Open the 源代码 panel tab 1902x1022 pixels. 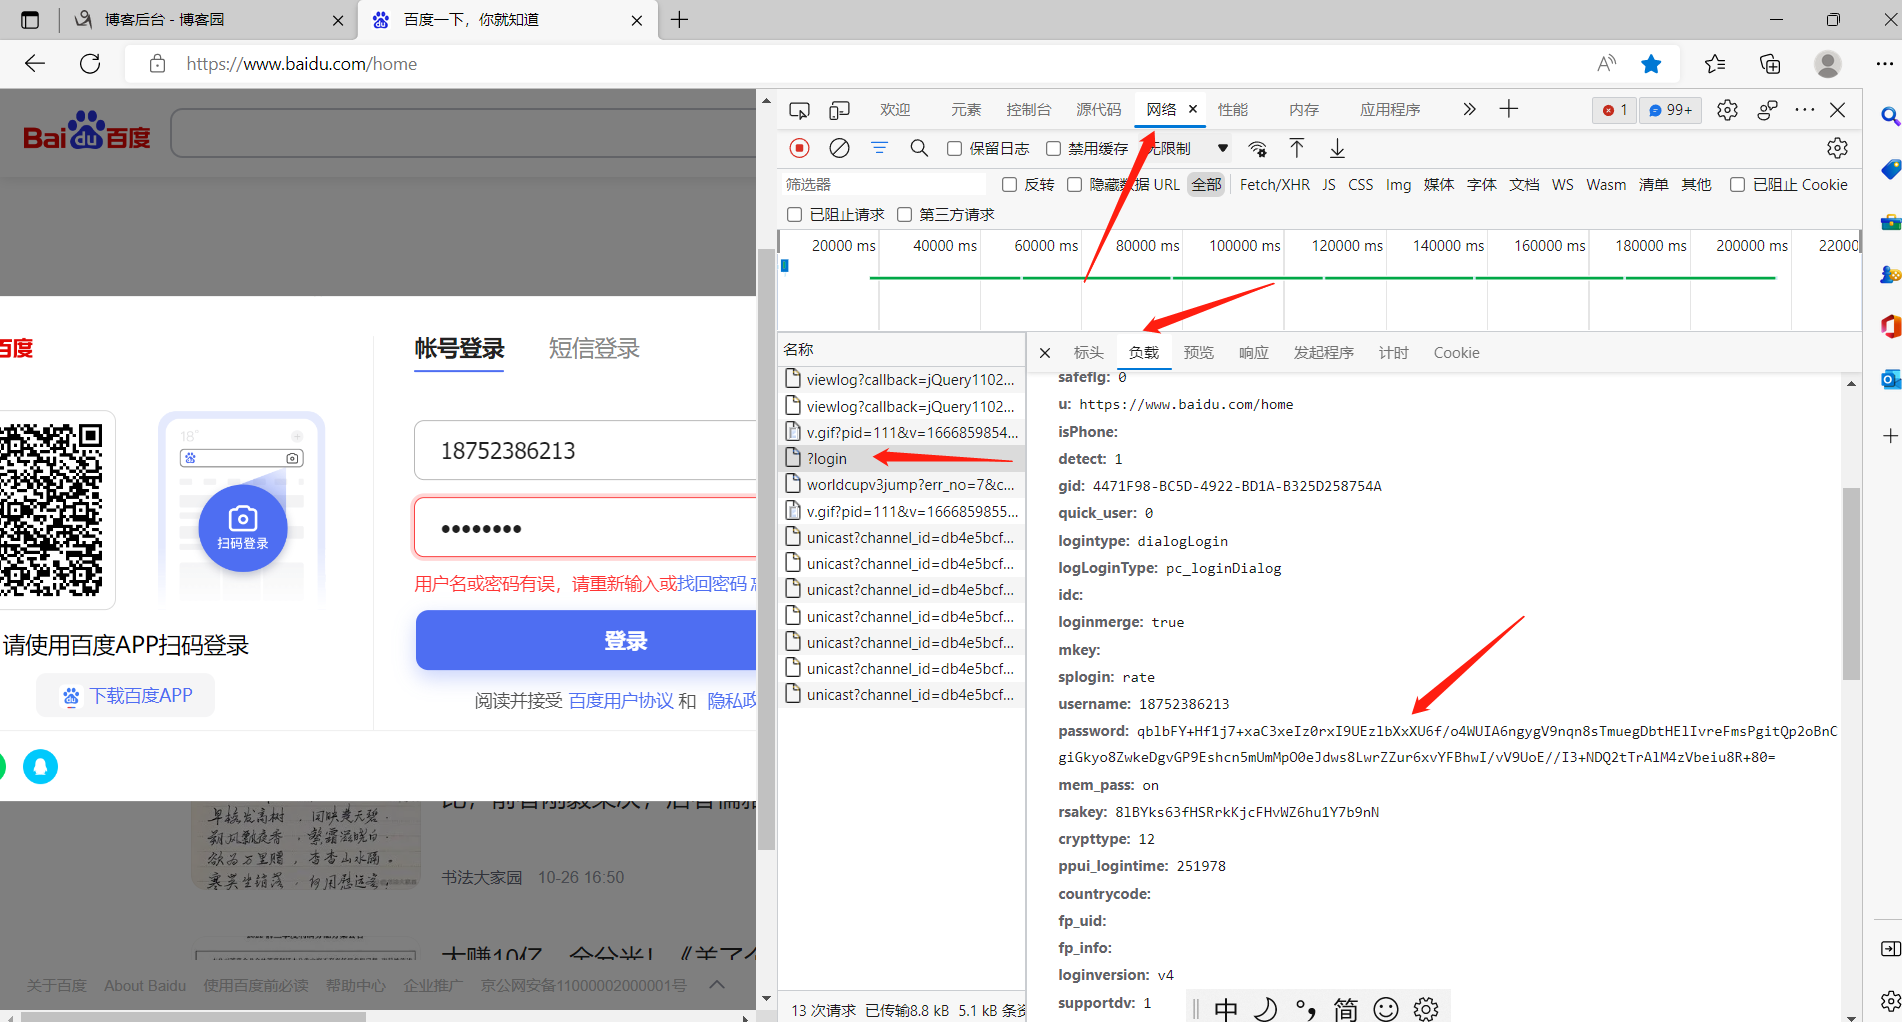click(1099, 110)
